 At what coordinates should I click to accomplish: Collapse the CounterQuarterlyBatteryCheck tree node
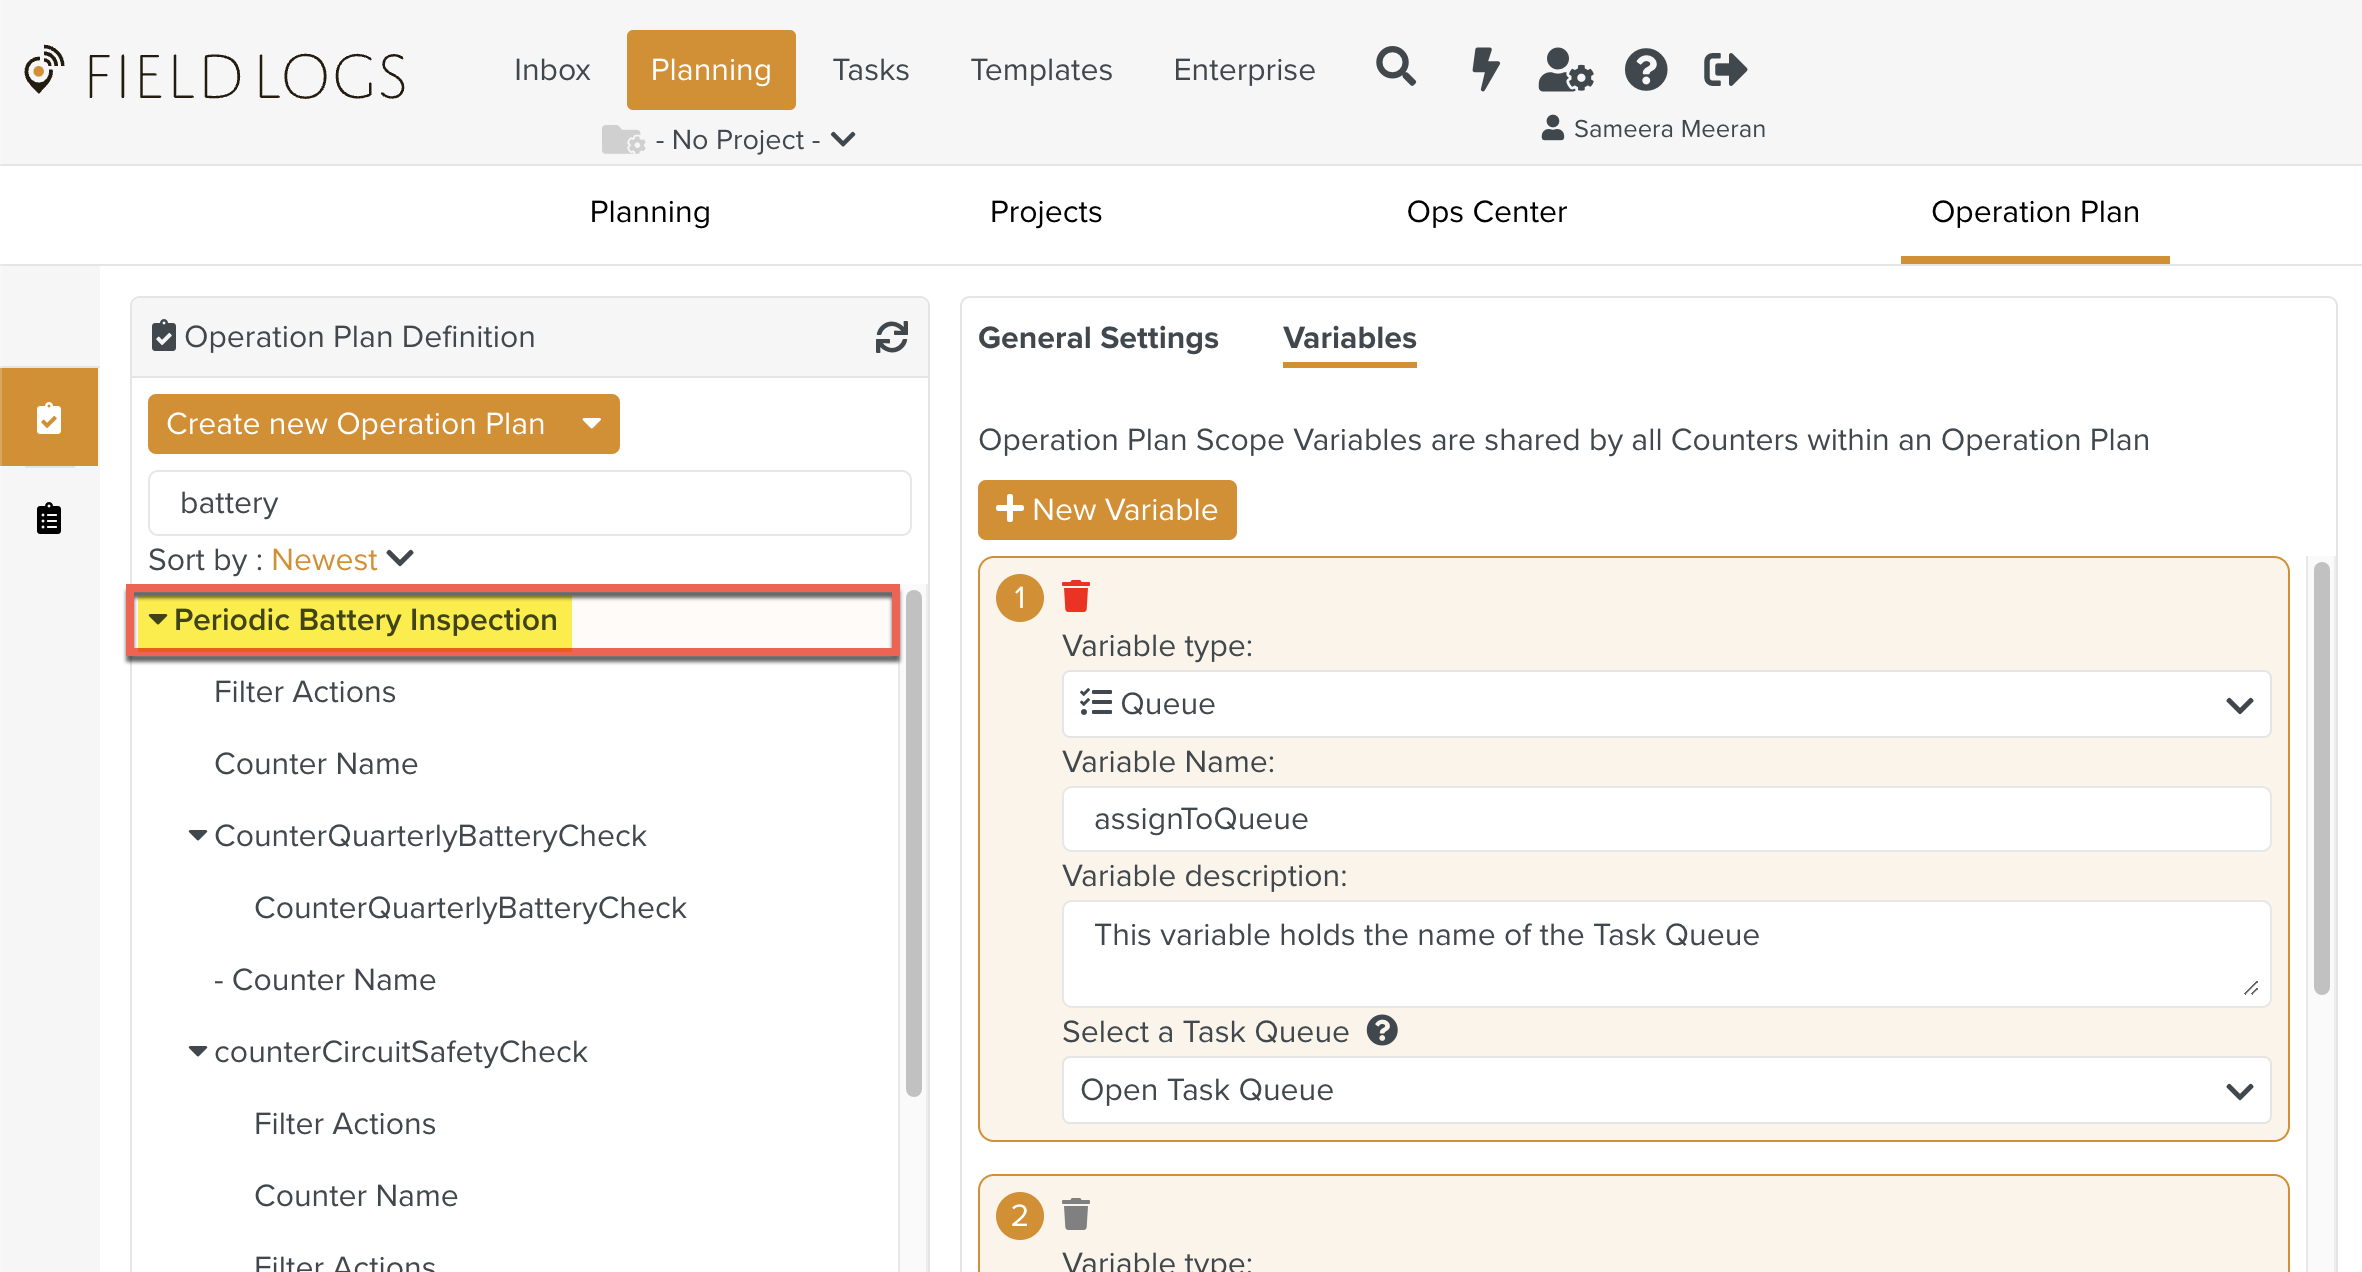pos(198,835)
